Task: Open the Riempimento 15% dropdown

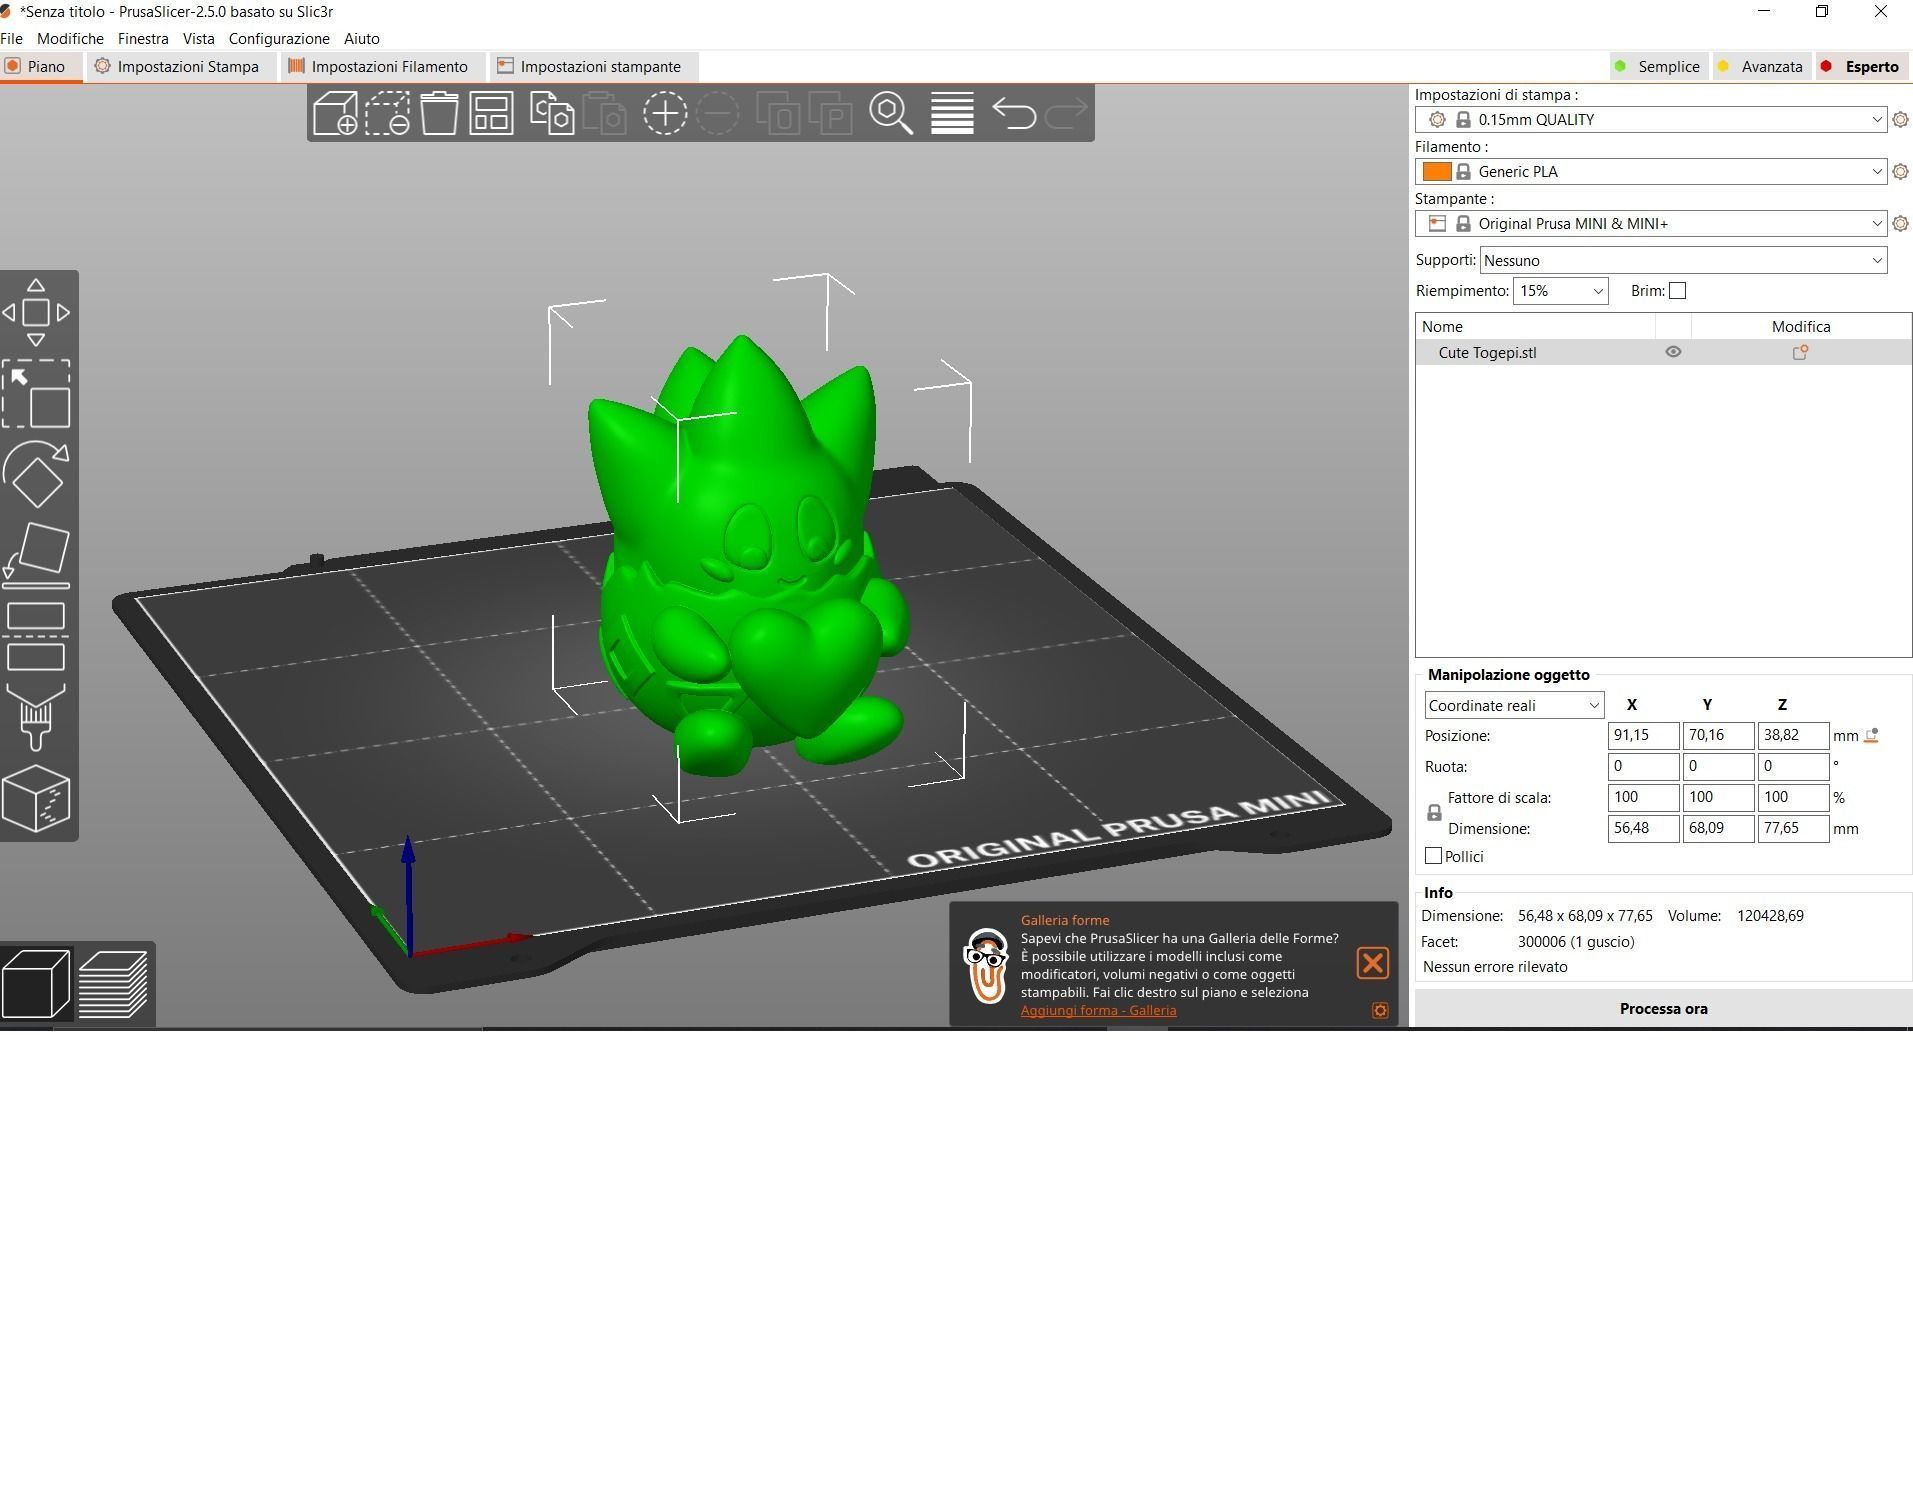Action: (1560, 291)
